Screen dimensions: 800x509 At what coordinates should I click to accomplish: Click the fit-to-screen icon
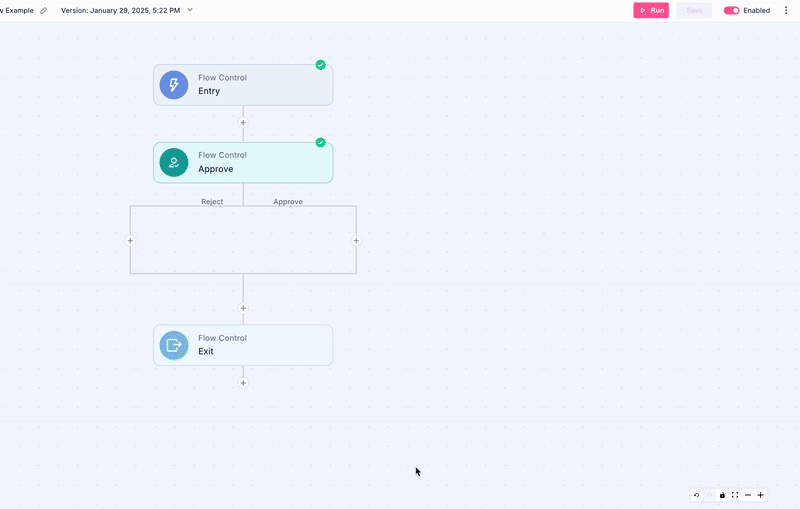tap(735, 495)
